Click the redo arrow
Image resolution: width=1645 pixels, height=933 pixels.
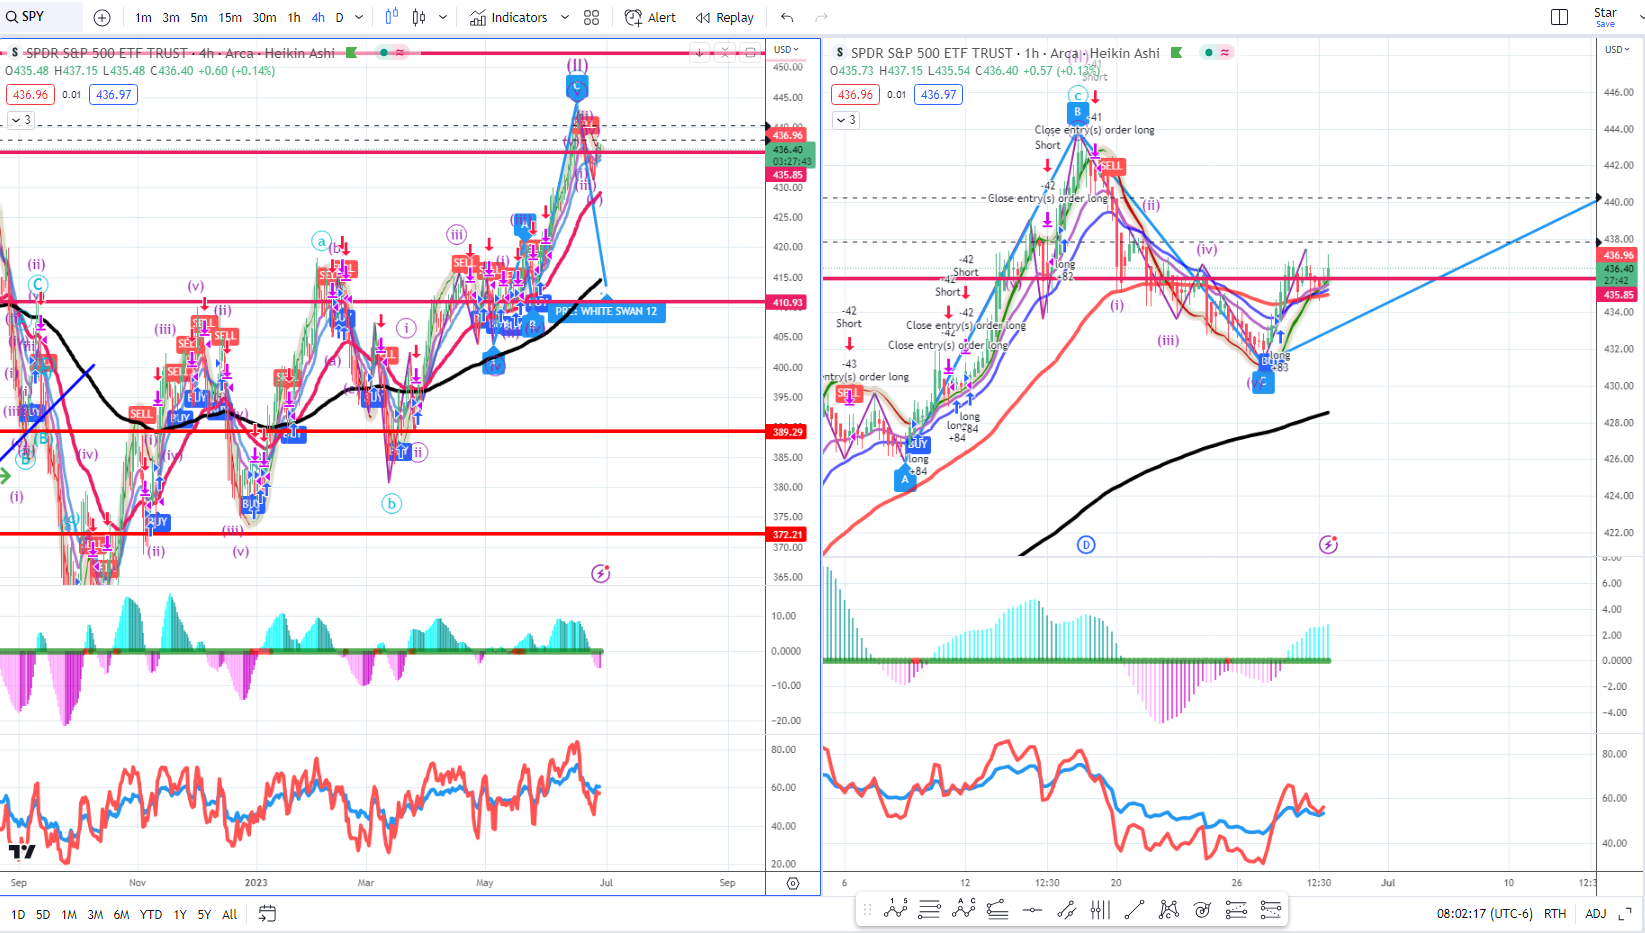tap(821, 18)
